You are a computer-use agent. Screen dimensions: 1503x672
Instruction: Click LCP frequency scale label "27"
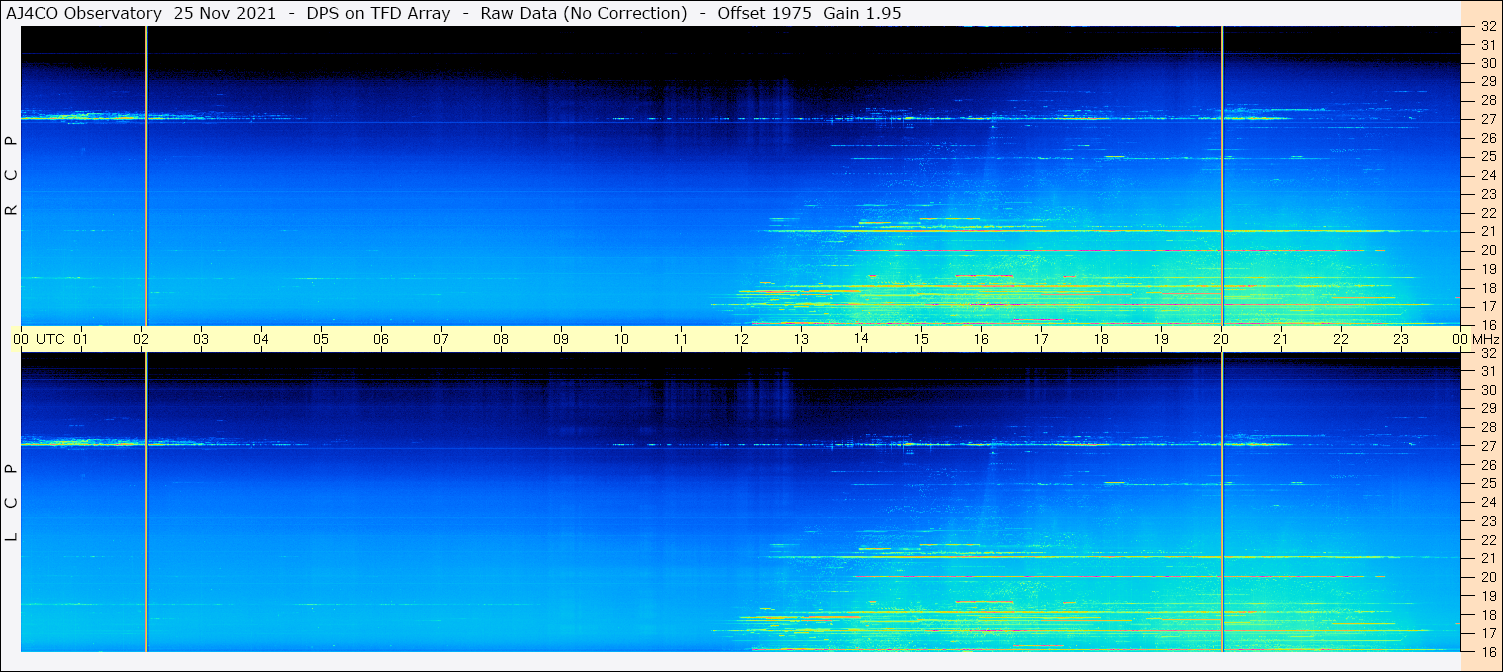[1488, 446]
